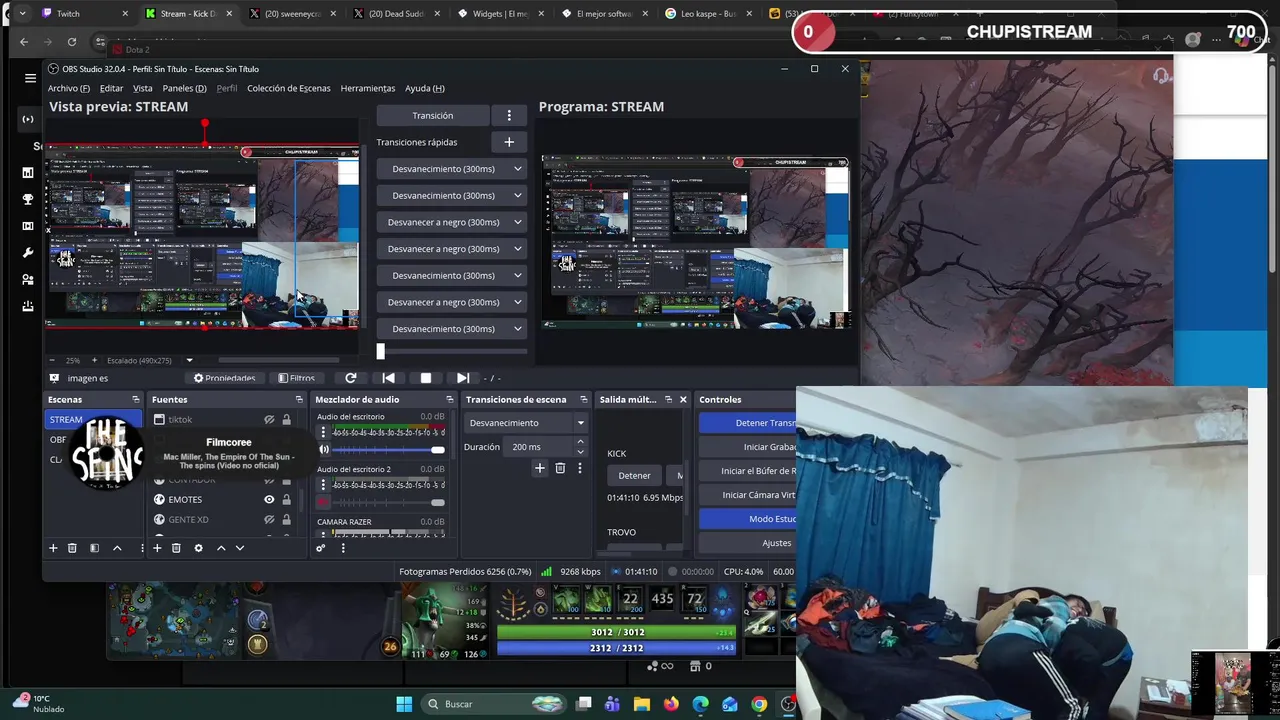The image size is (1280, 720).
Task: Move source down arrow in Fuentes
Action: pyautogui.click(x=240, y=548)
